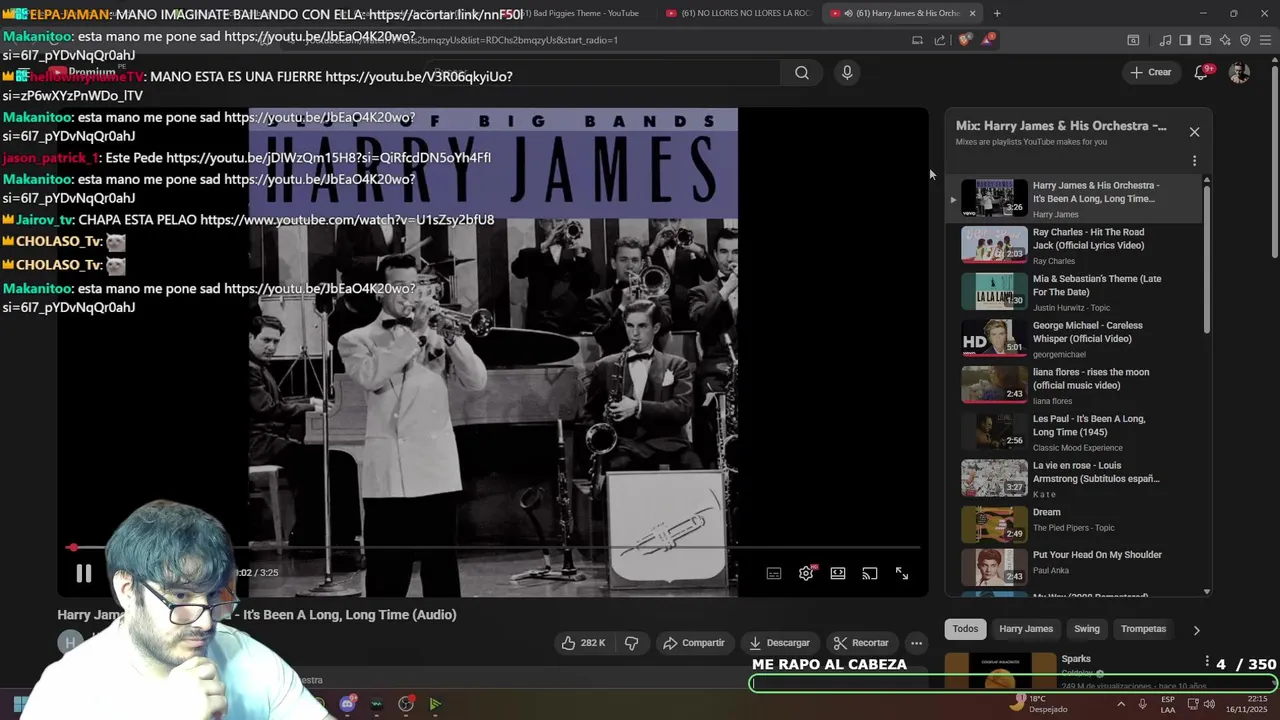
Task: Click the Compartir button
Action: pyautogui.click(x=694, y=643)
